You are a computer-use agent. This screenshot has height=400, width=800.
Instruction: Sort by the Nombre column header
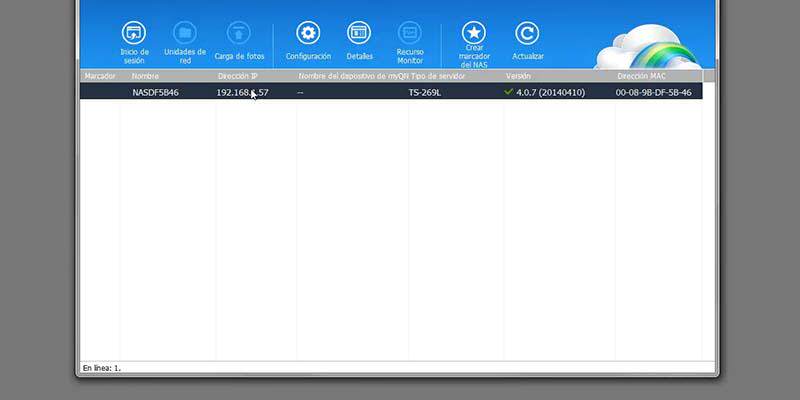coord(145,76)
